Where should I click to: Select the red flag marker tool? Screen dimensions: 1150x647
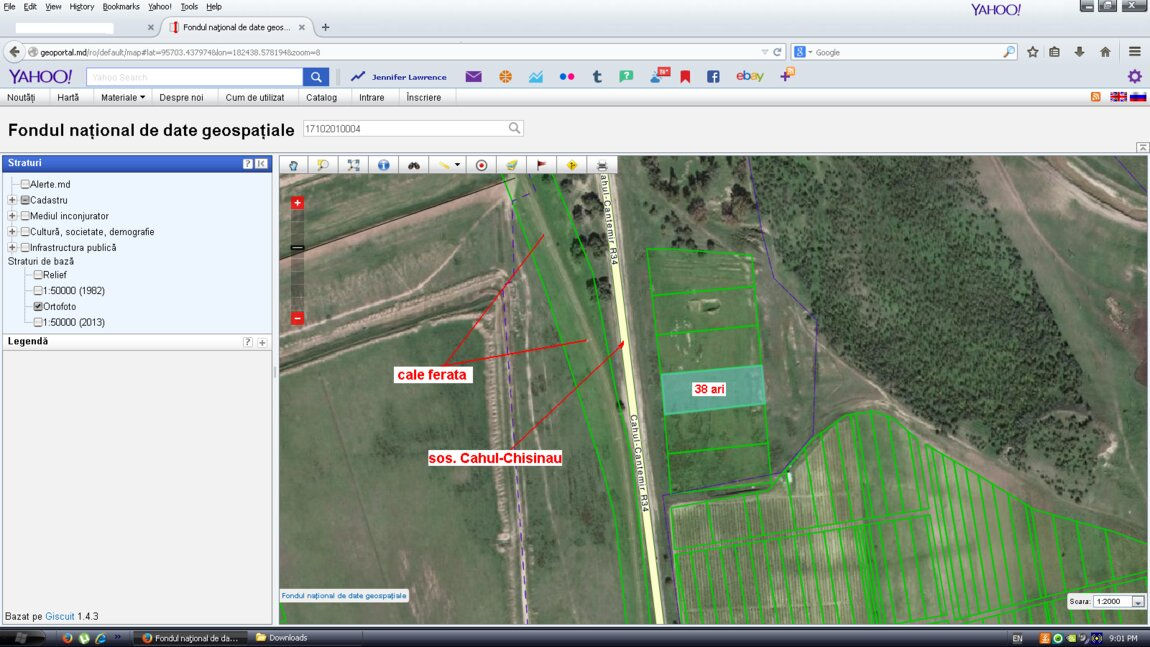[541, 165]
